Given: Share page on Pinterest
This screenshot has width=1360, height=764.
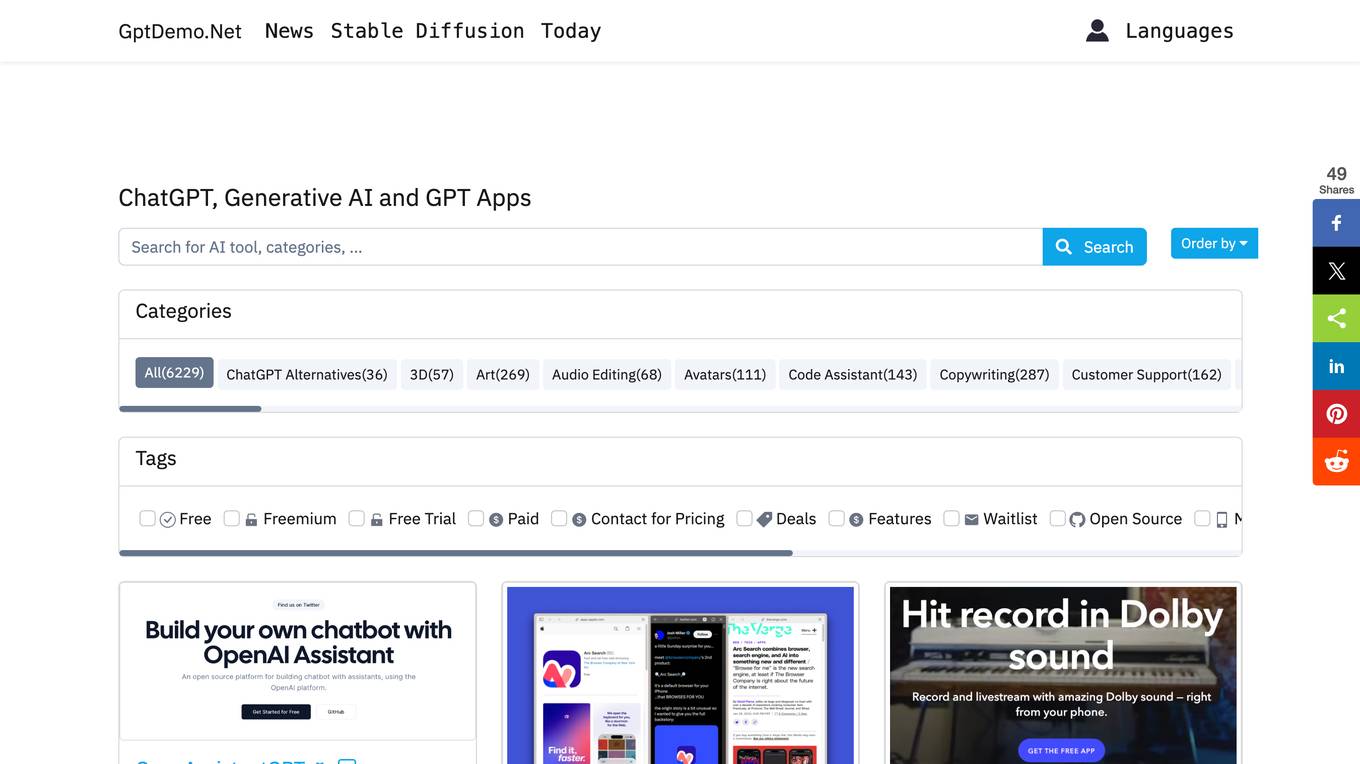Looking at the screenshot, I should pos(1336,414).
